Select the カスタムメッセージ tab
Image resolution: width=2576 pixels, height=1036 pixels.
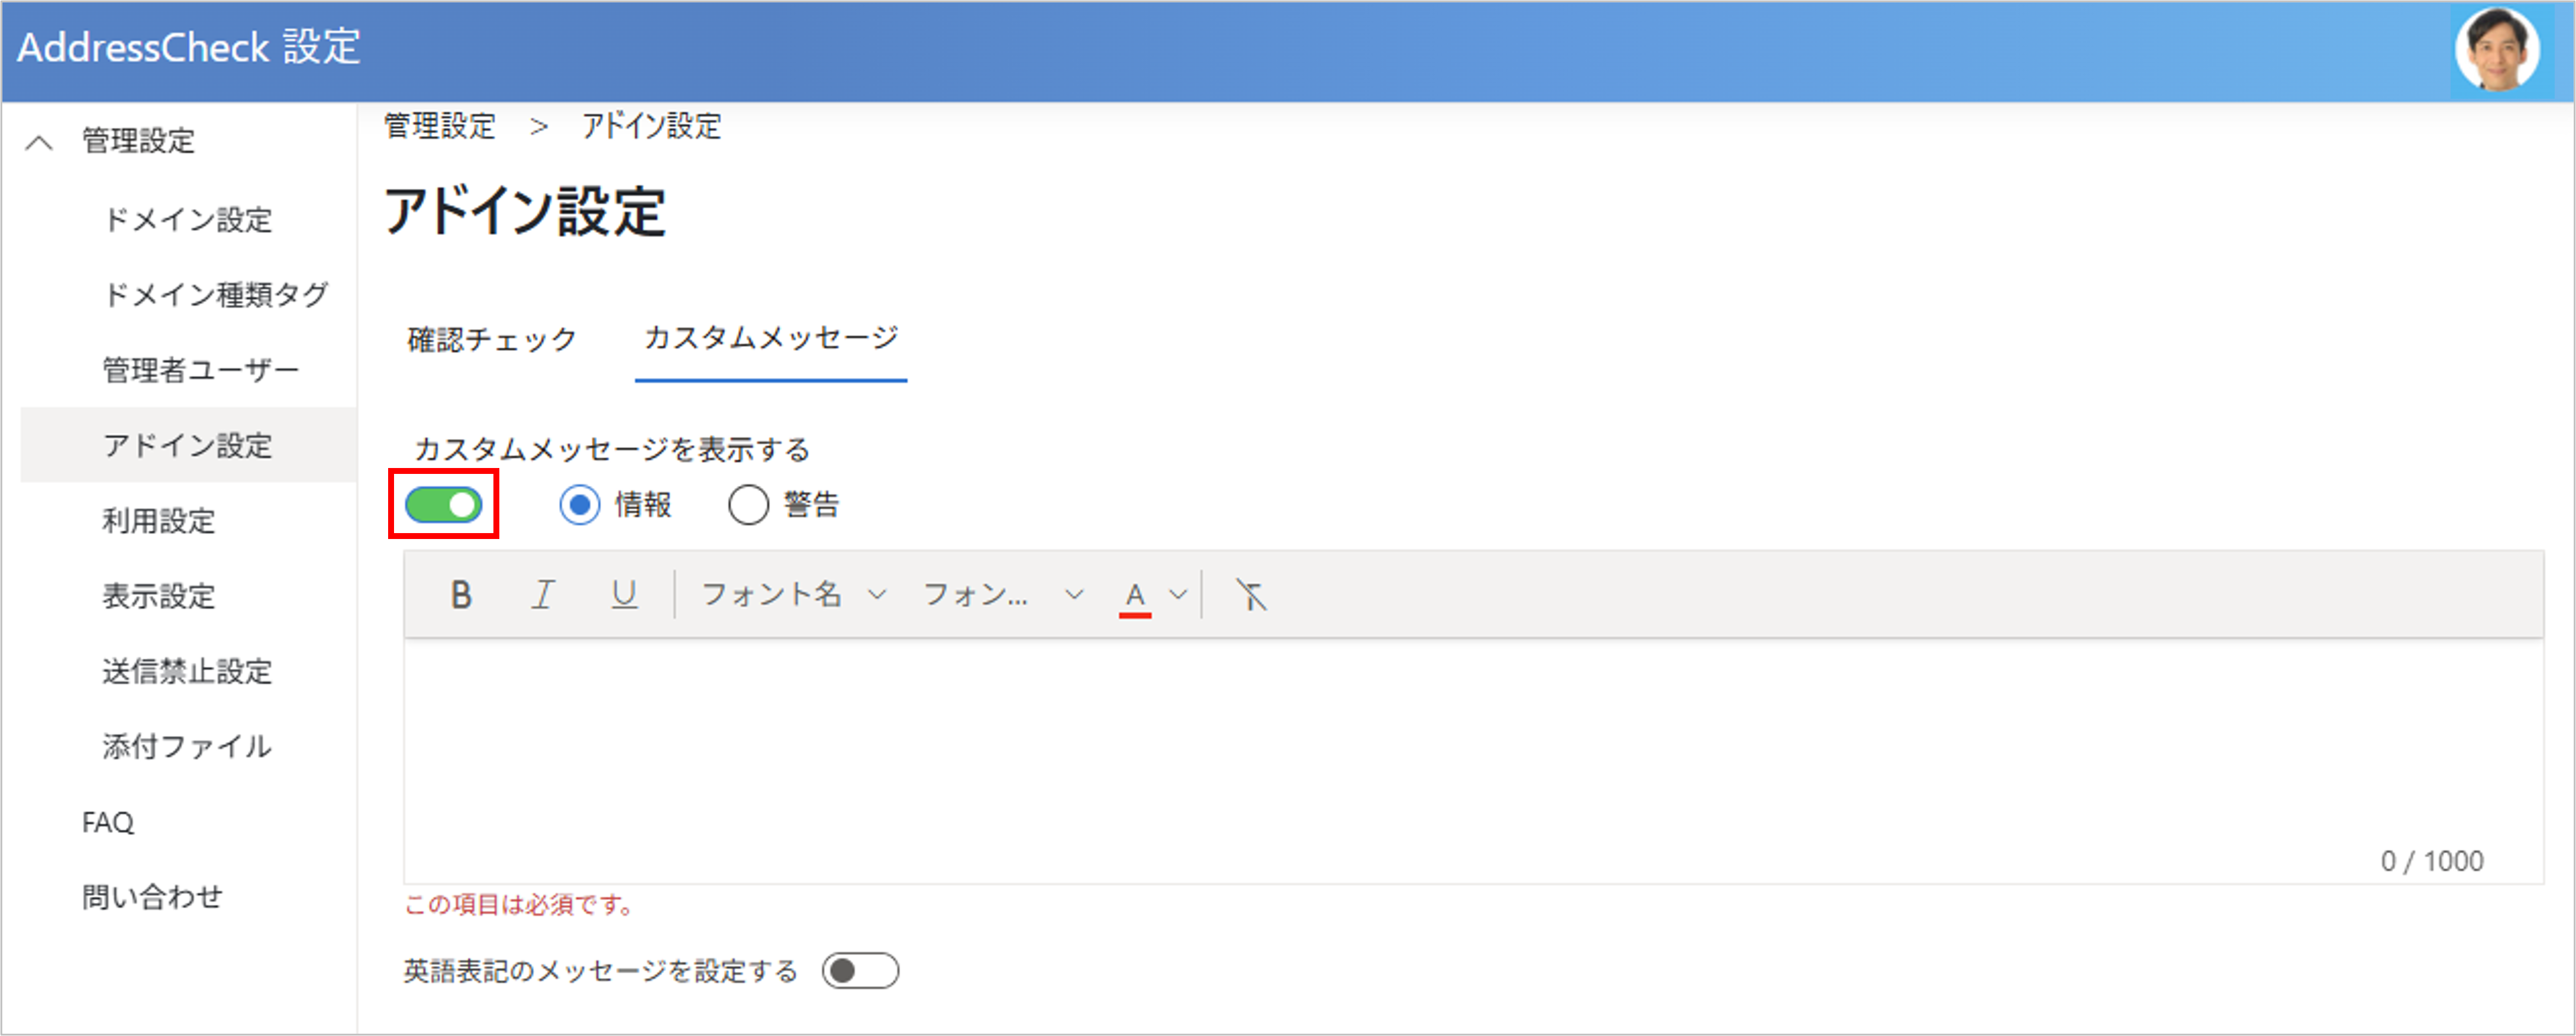(x=770, y=338)
